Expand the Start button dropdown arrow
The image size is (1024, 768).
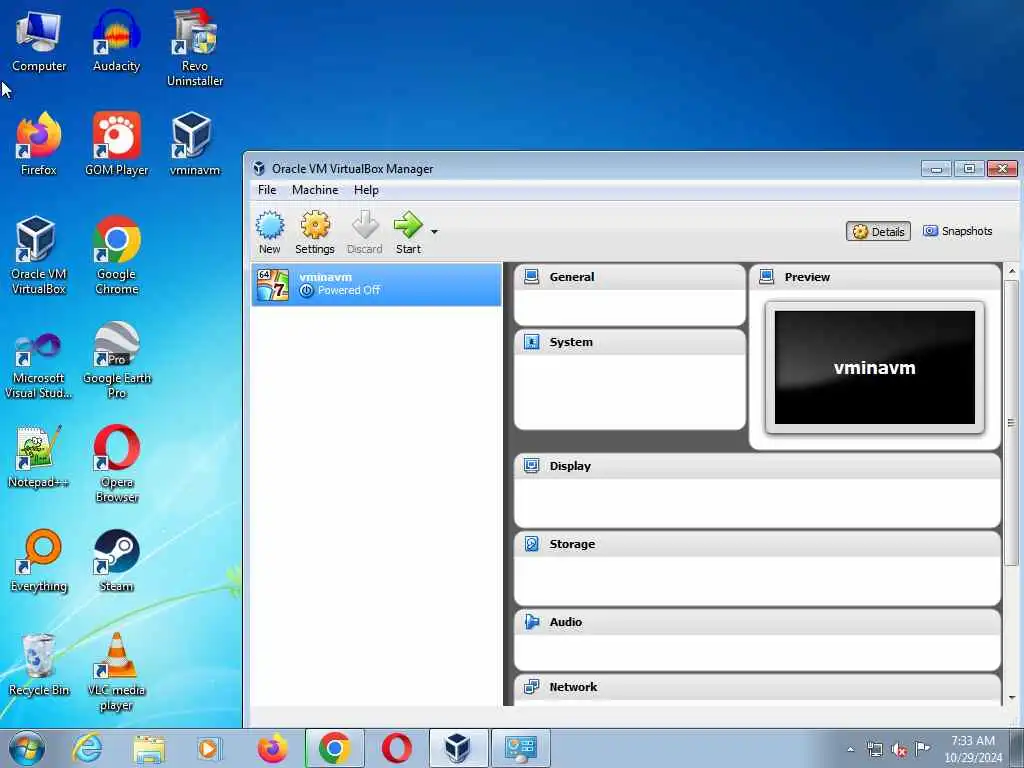[x=434, y=231]
